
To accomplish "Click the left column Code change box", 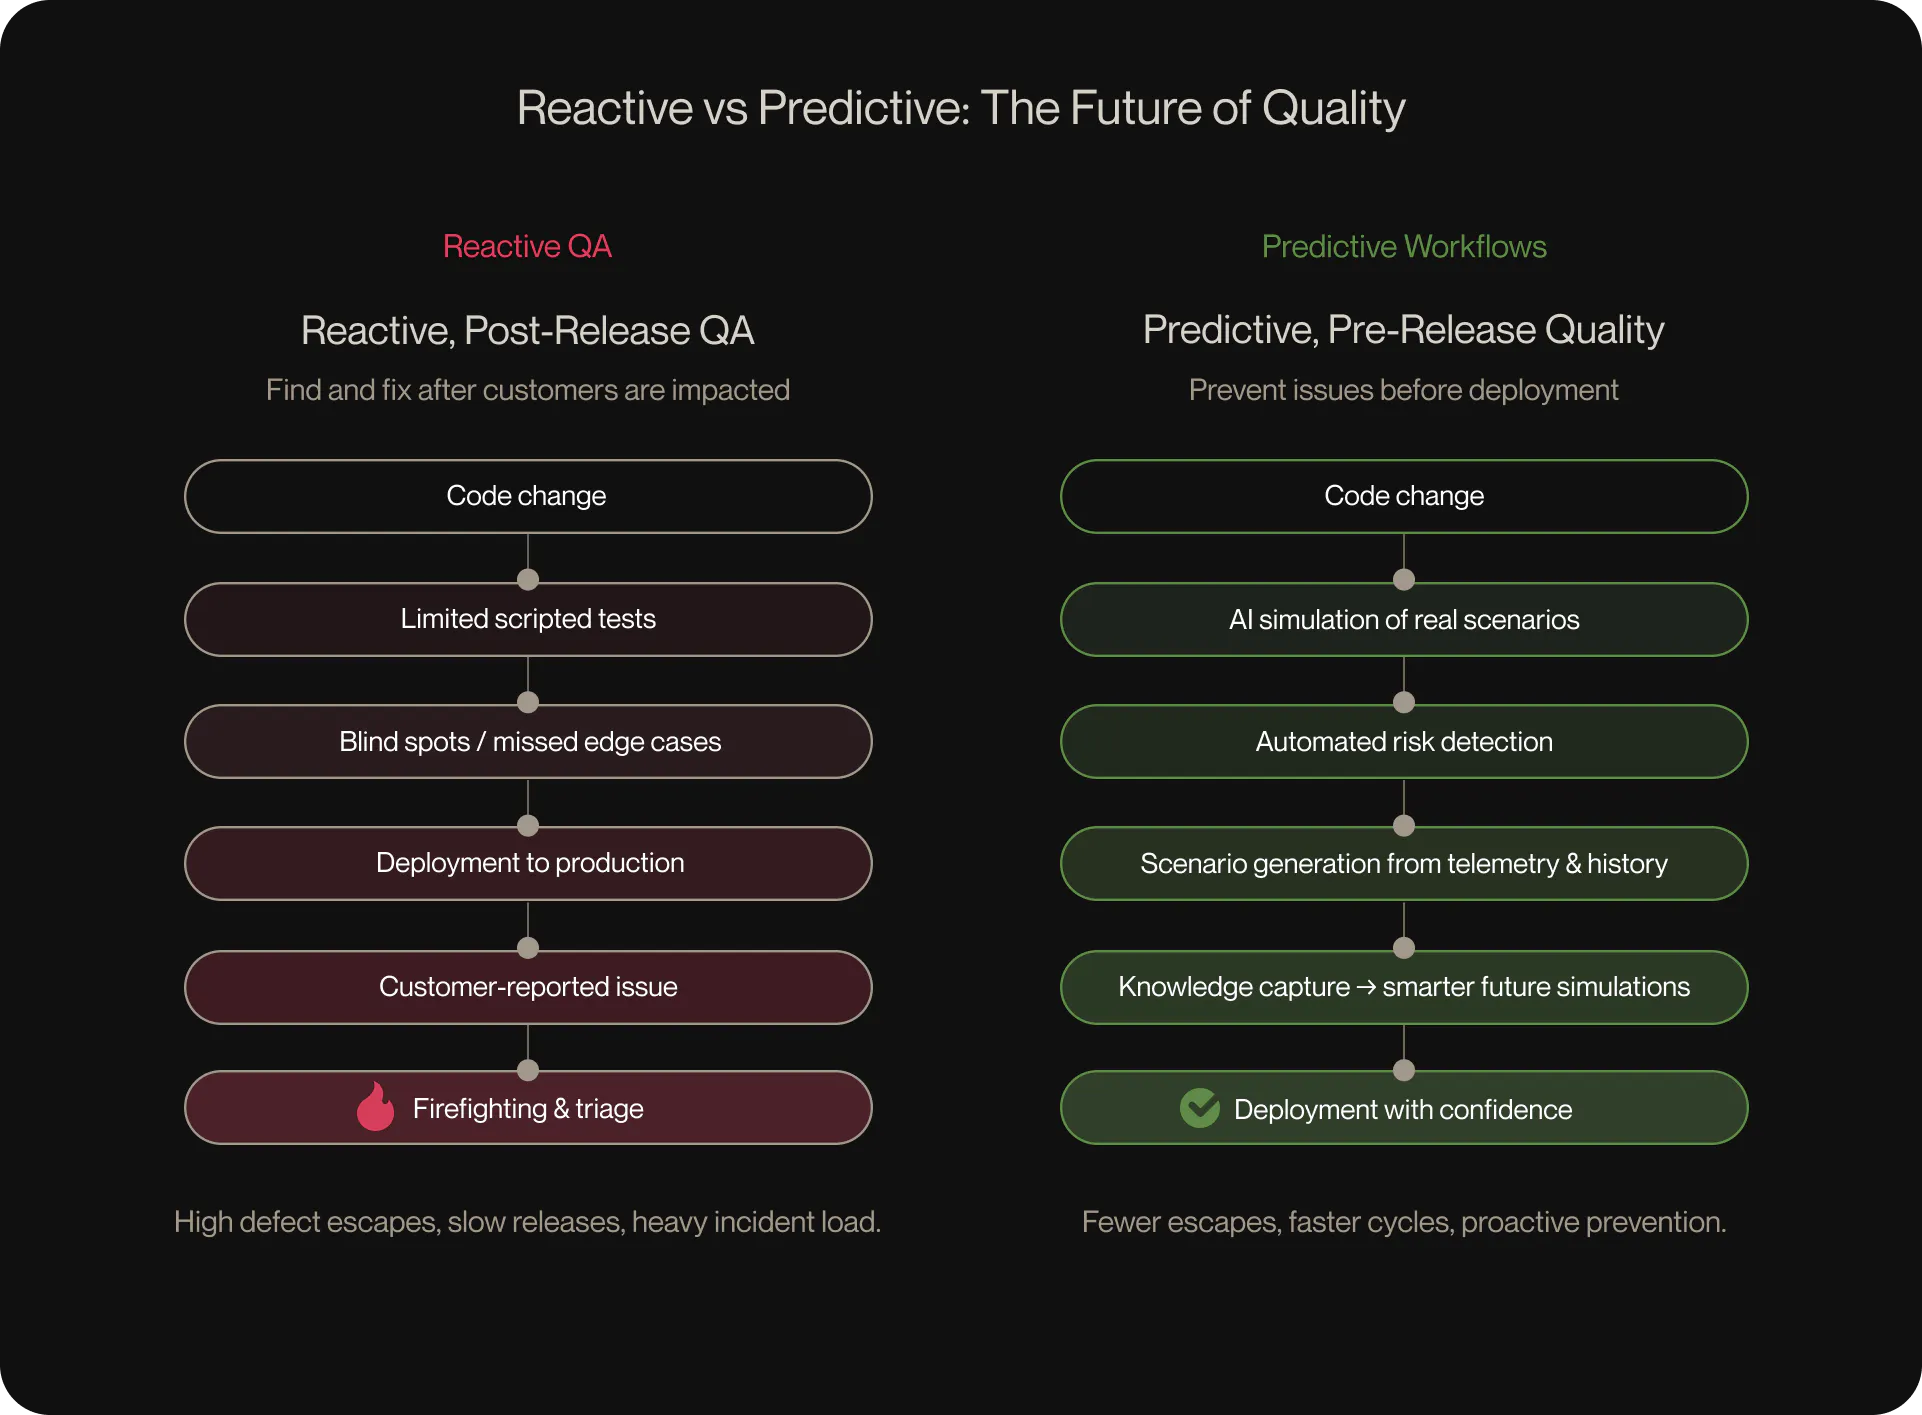I will [528, 496].
